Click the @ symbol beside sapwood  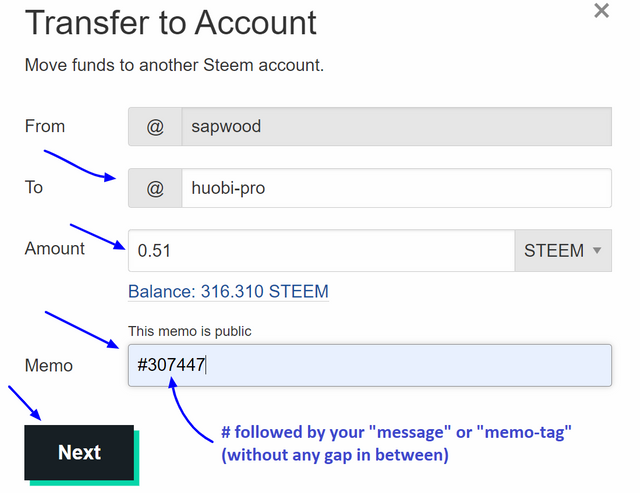tap(155, 127)
